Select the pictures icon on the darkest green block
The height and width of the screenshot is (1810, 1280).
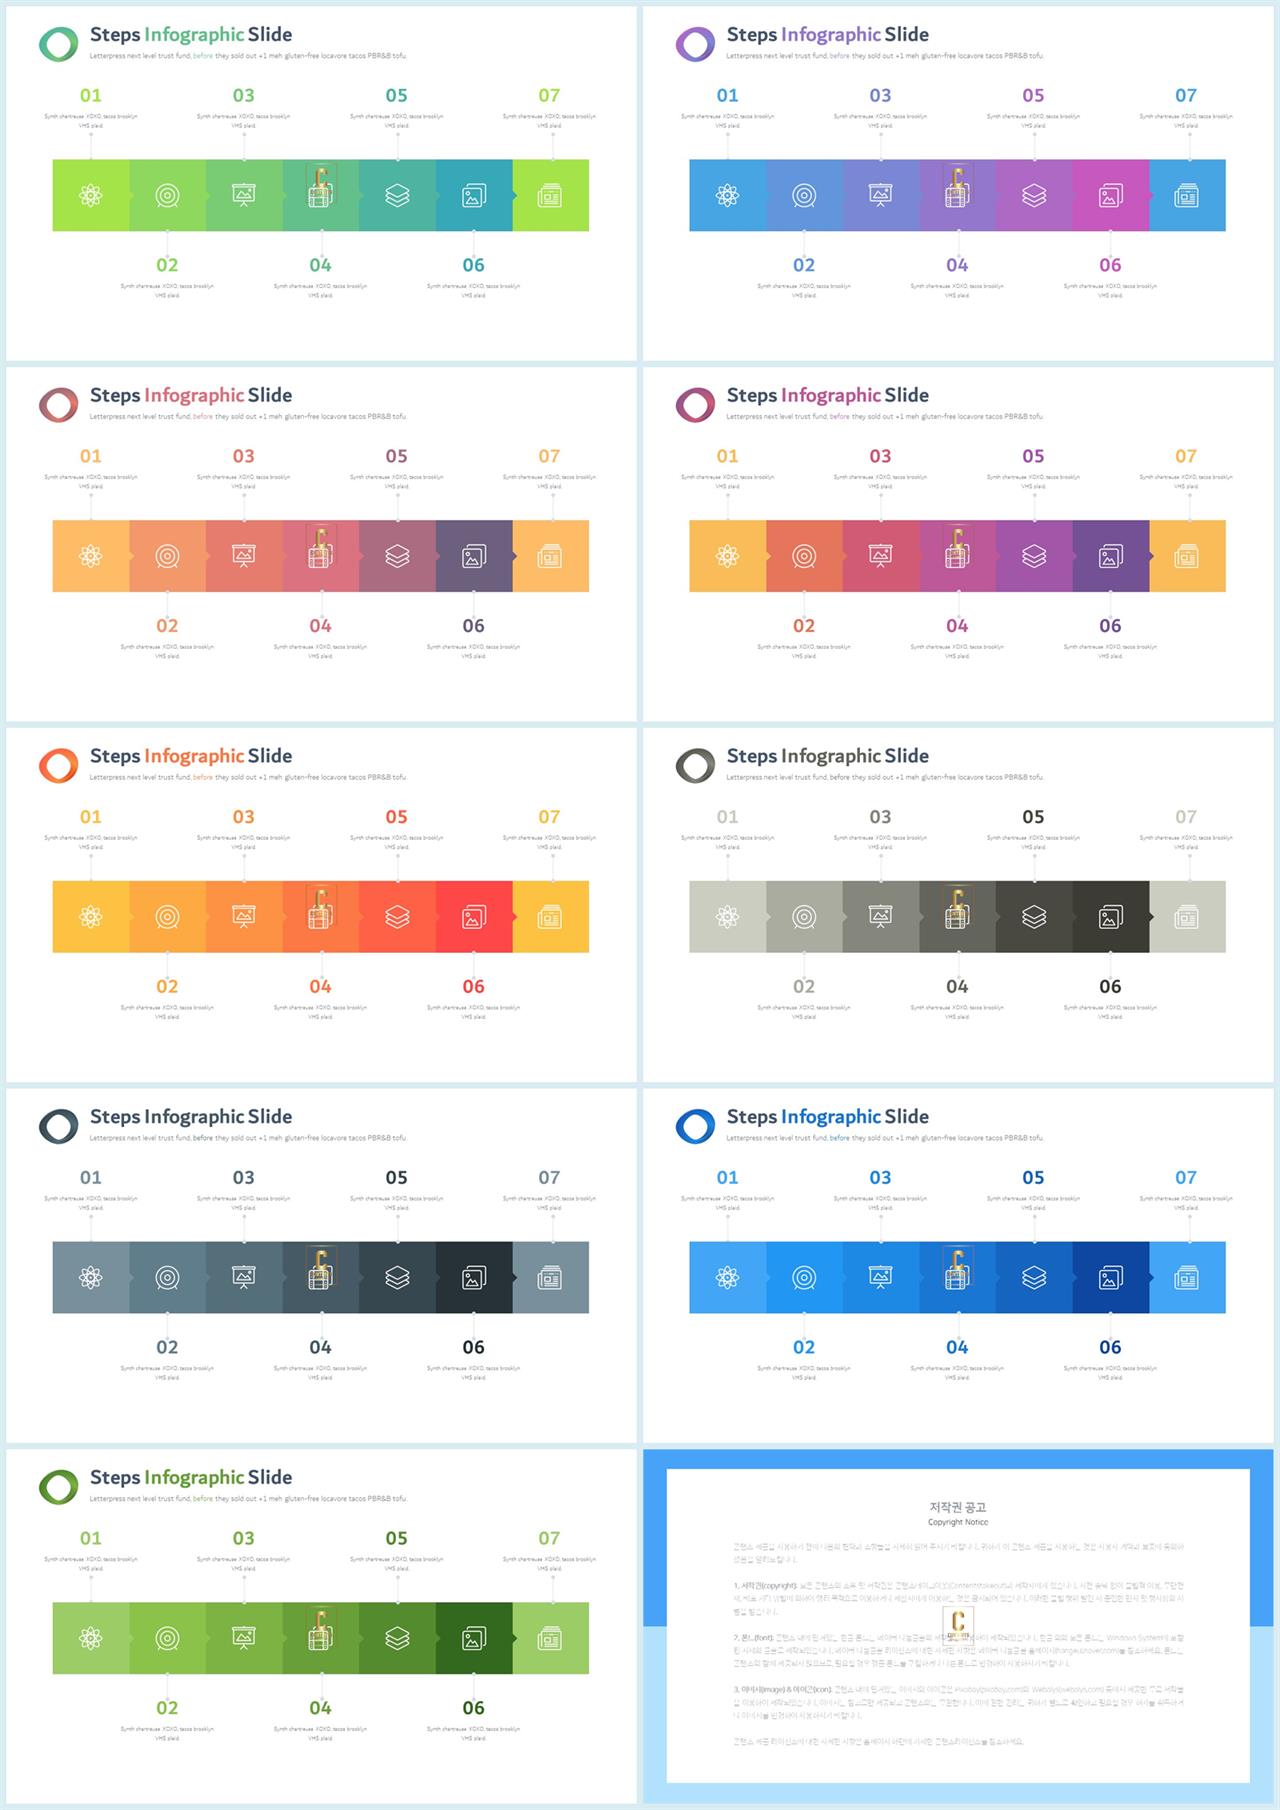pyautogui.click(x=474, y=1639)
